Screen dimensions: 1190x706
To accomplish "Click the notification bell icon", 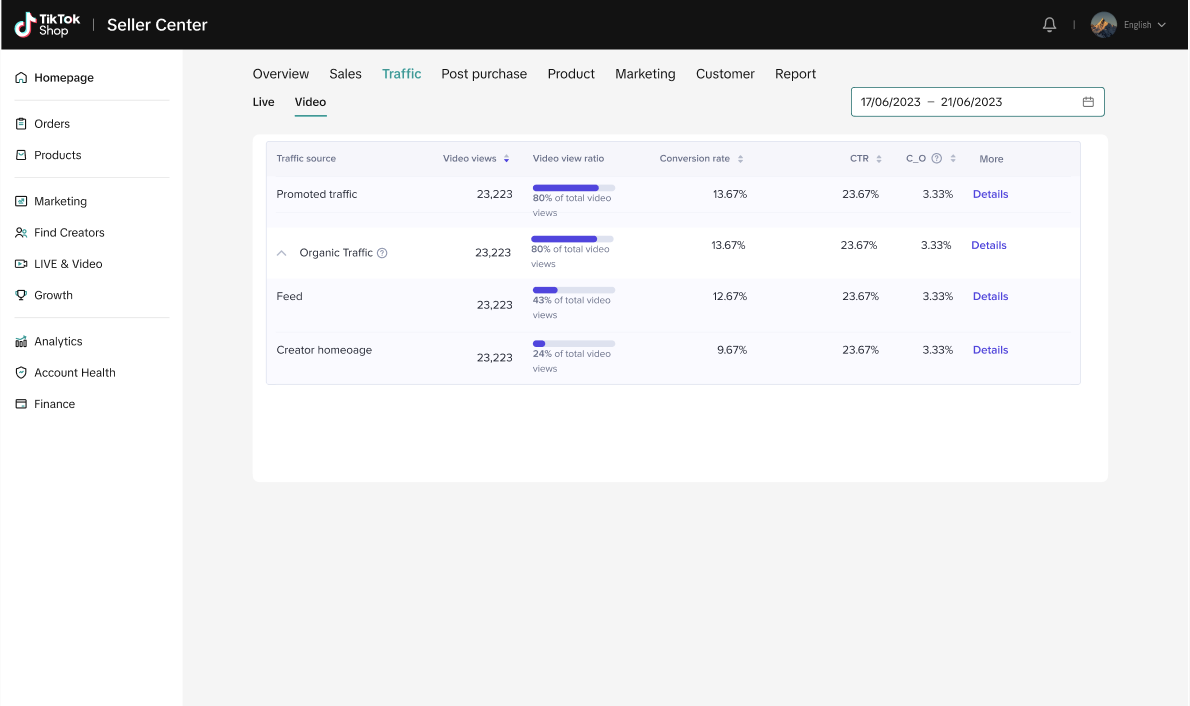I will click(x=1049, y=25).
